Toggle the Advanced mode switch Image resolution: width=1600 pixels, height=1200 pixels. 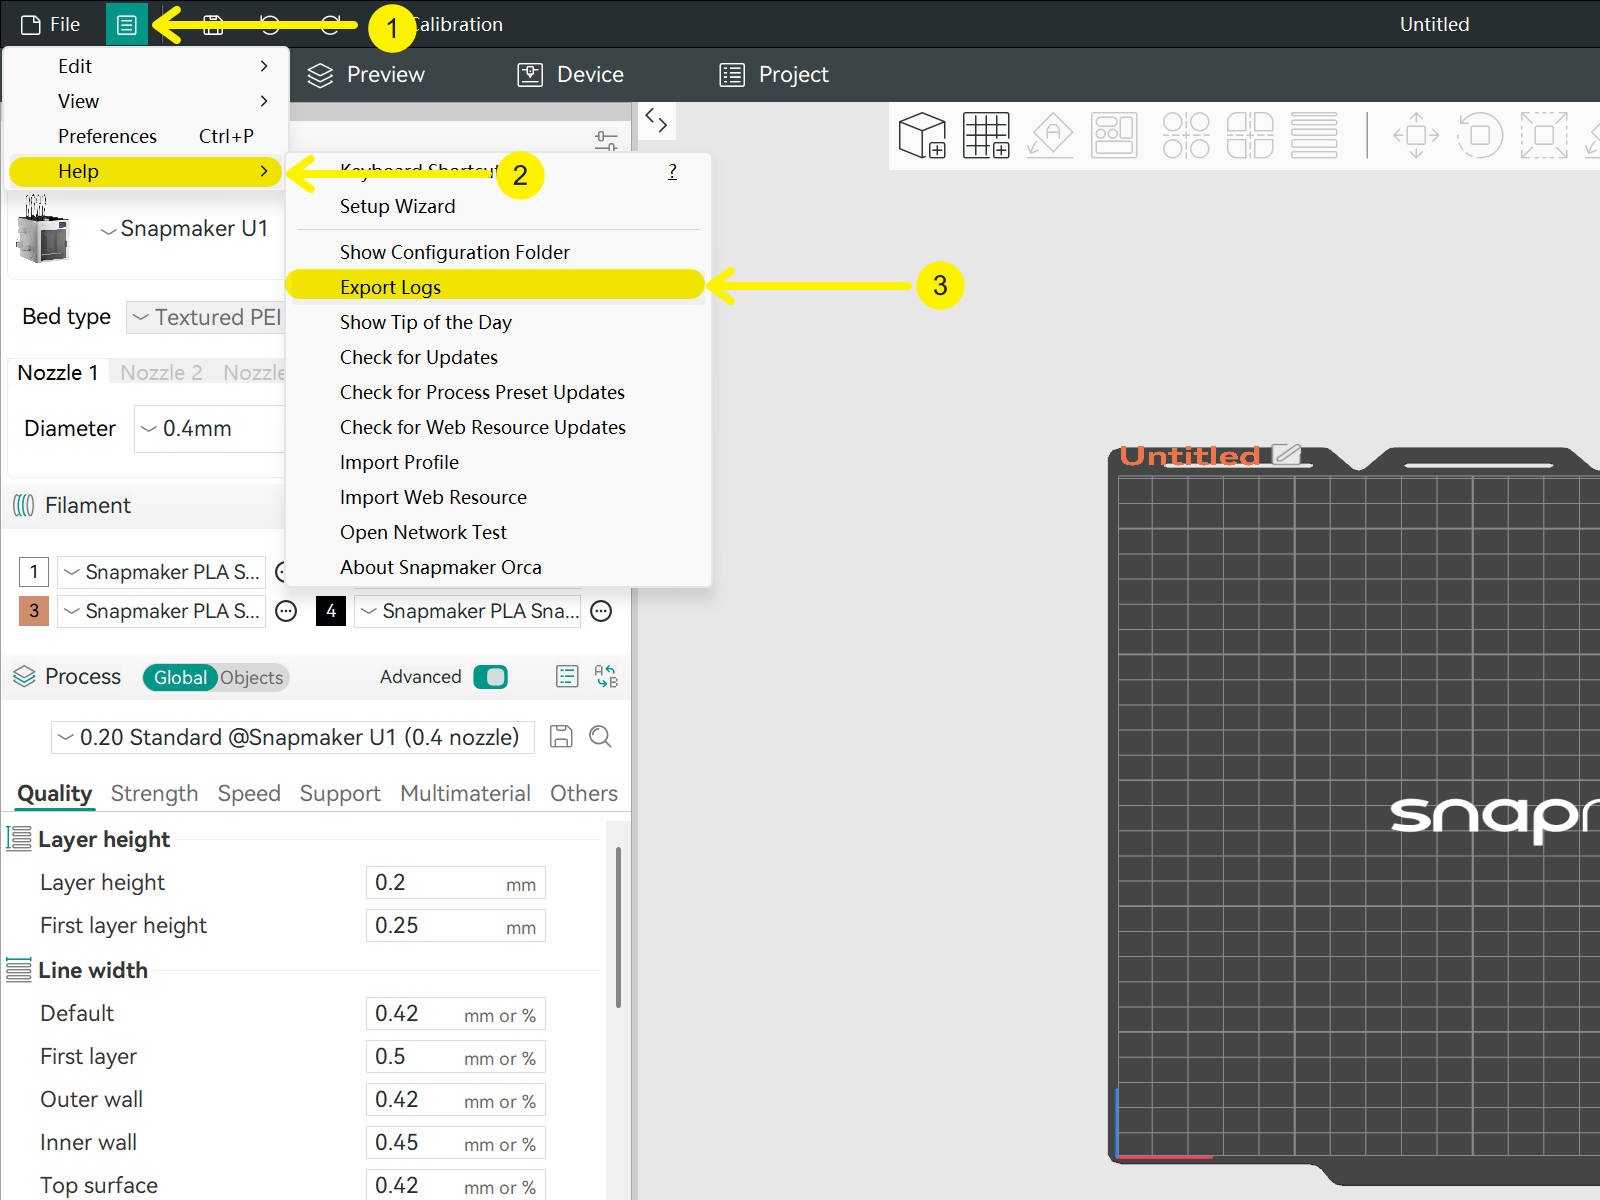(x=490, y=677)
